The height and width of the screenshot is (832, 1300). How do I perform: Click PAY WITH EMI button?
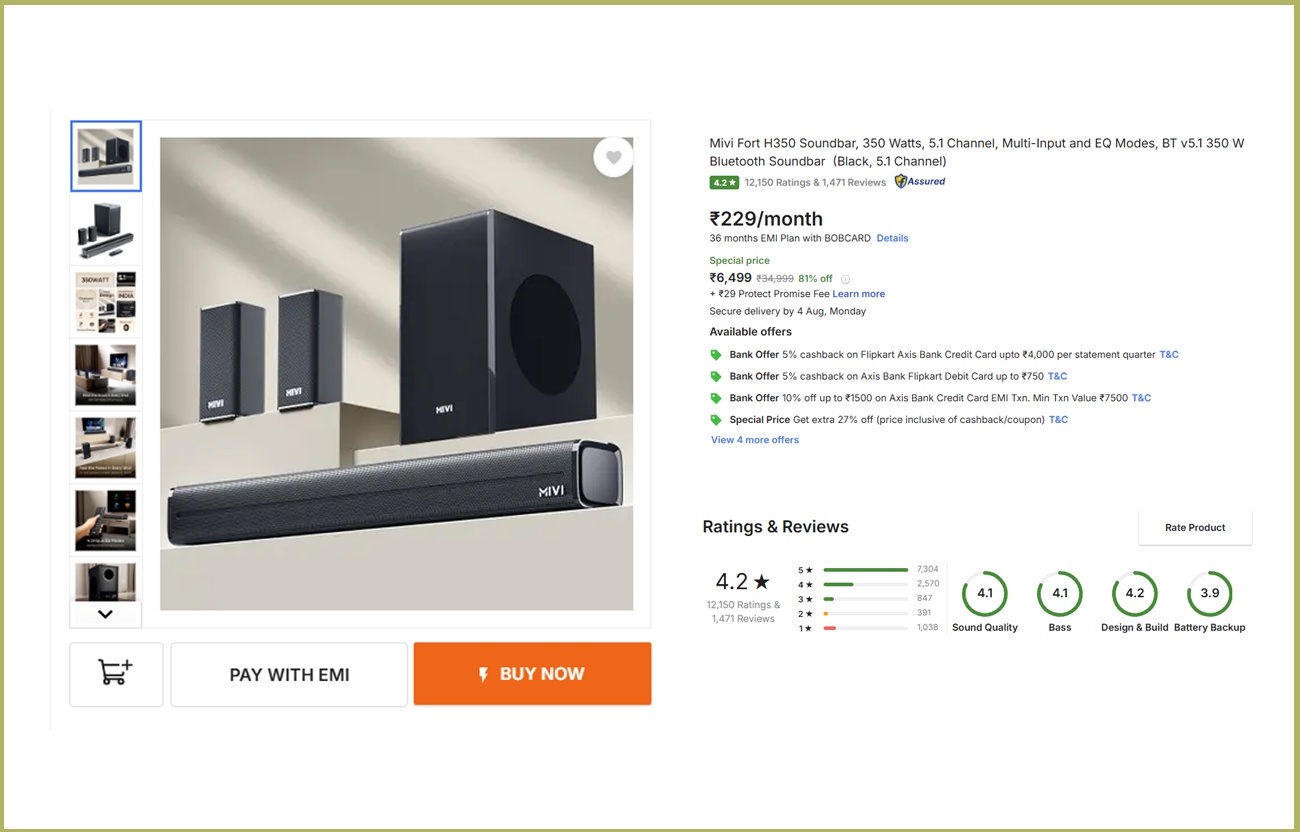coord(289,674)
